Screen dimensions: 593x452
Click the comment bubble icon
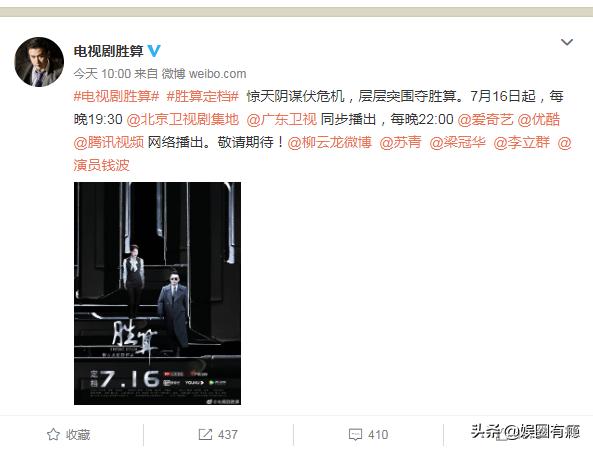click(x=355, y=435)
